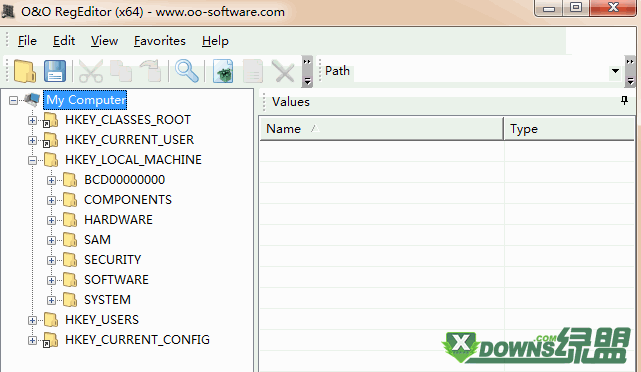Click the copy toolbar icon
641x372 pixels.
pos(121,71)
